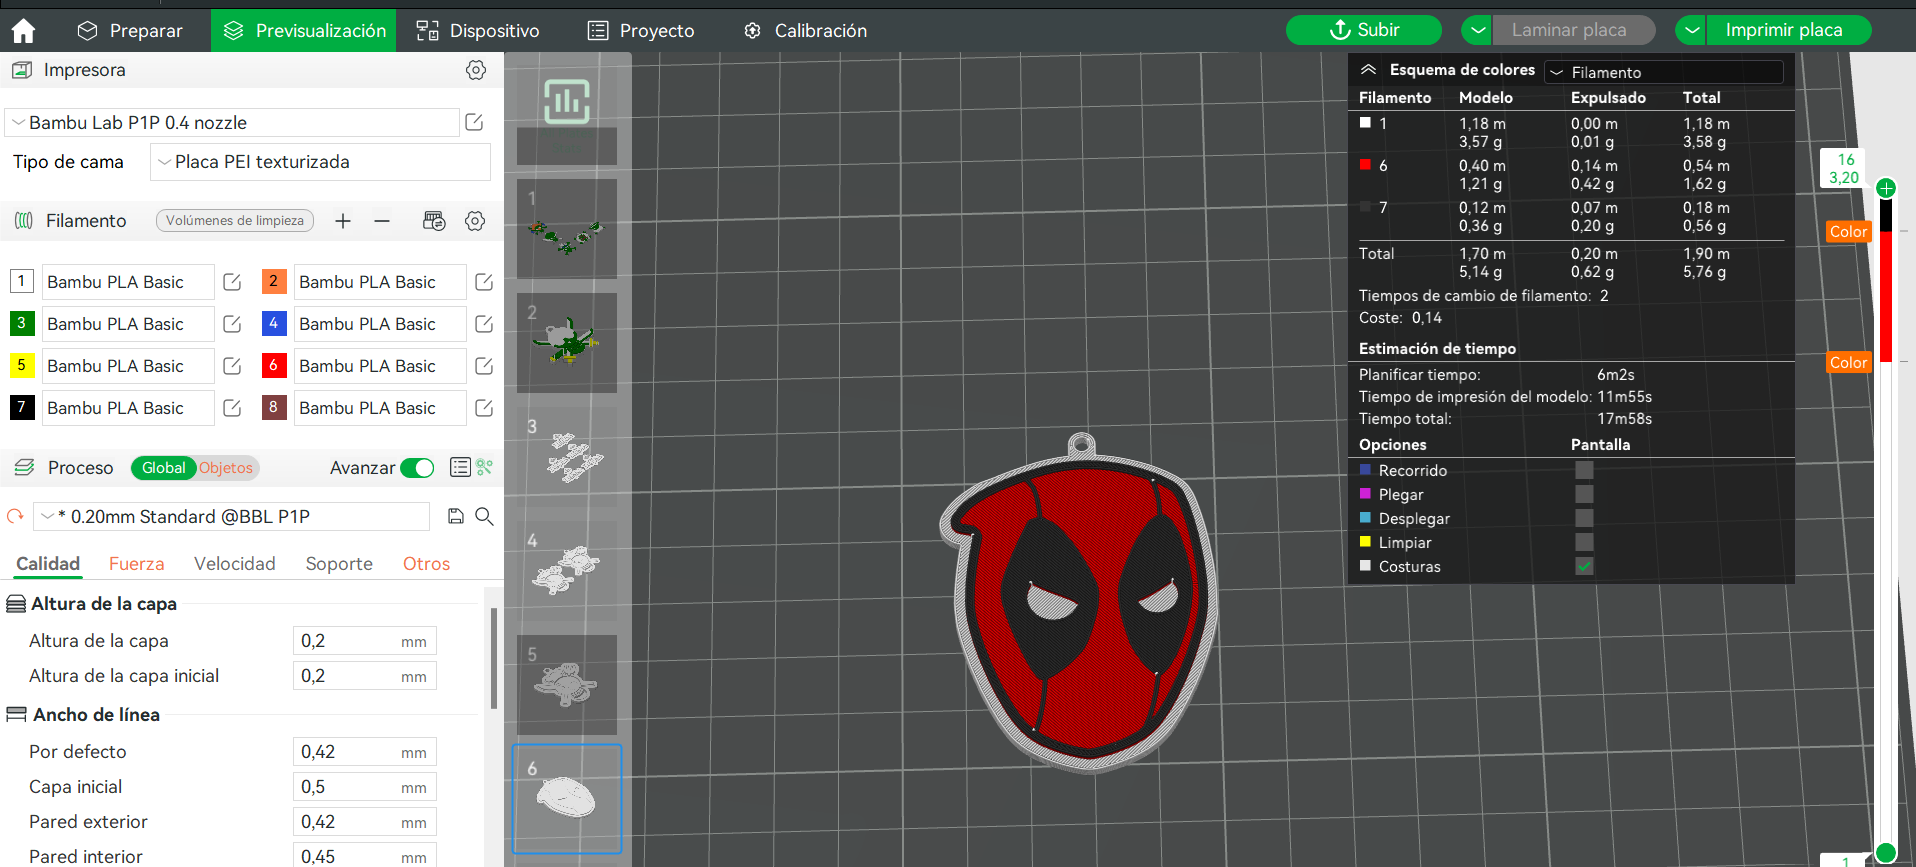
Task: Open plate statistics icon above thumbnails
Action: (567, 101)
